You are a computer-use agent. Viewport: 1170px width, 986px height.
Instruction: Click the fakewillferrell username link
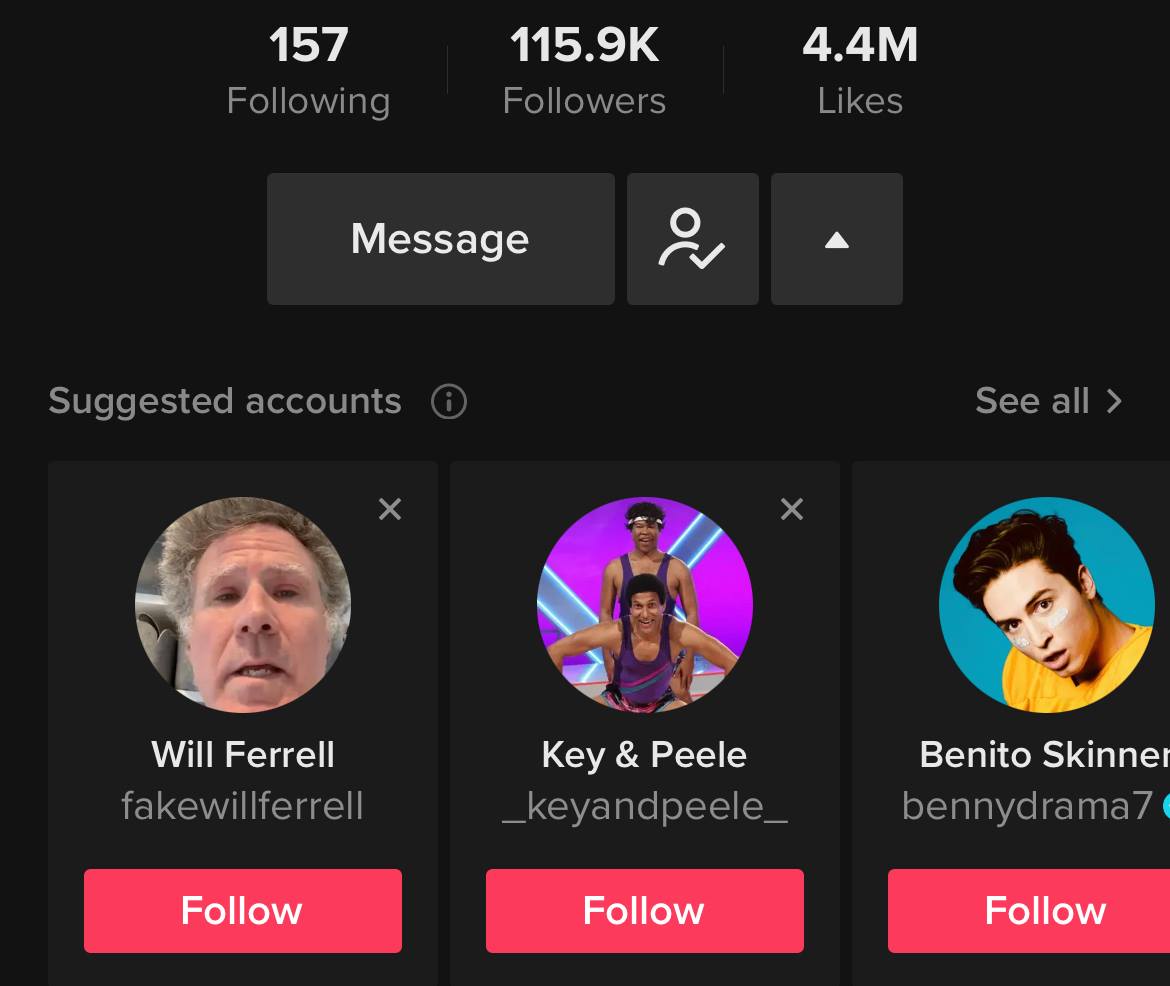[x=243, y=805]
